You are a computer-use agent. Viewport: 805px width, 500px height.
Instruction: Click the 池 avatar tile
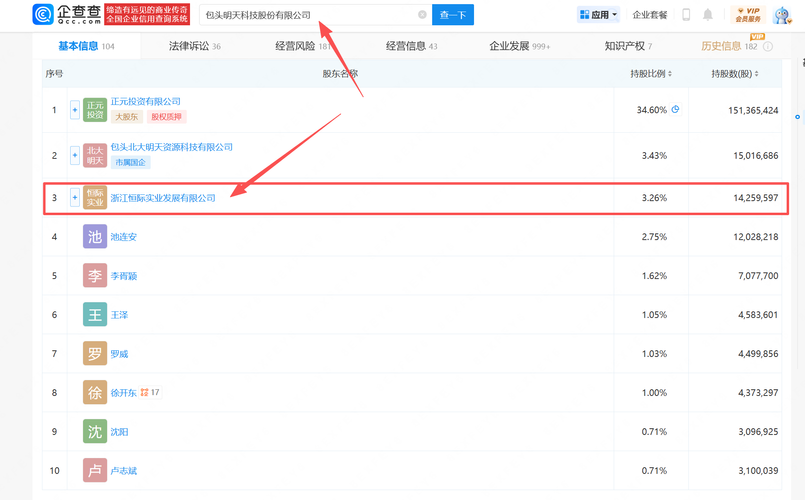(x=95, y=237)
